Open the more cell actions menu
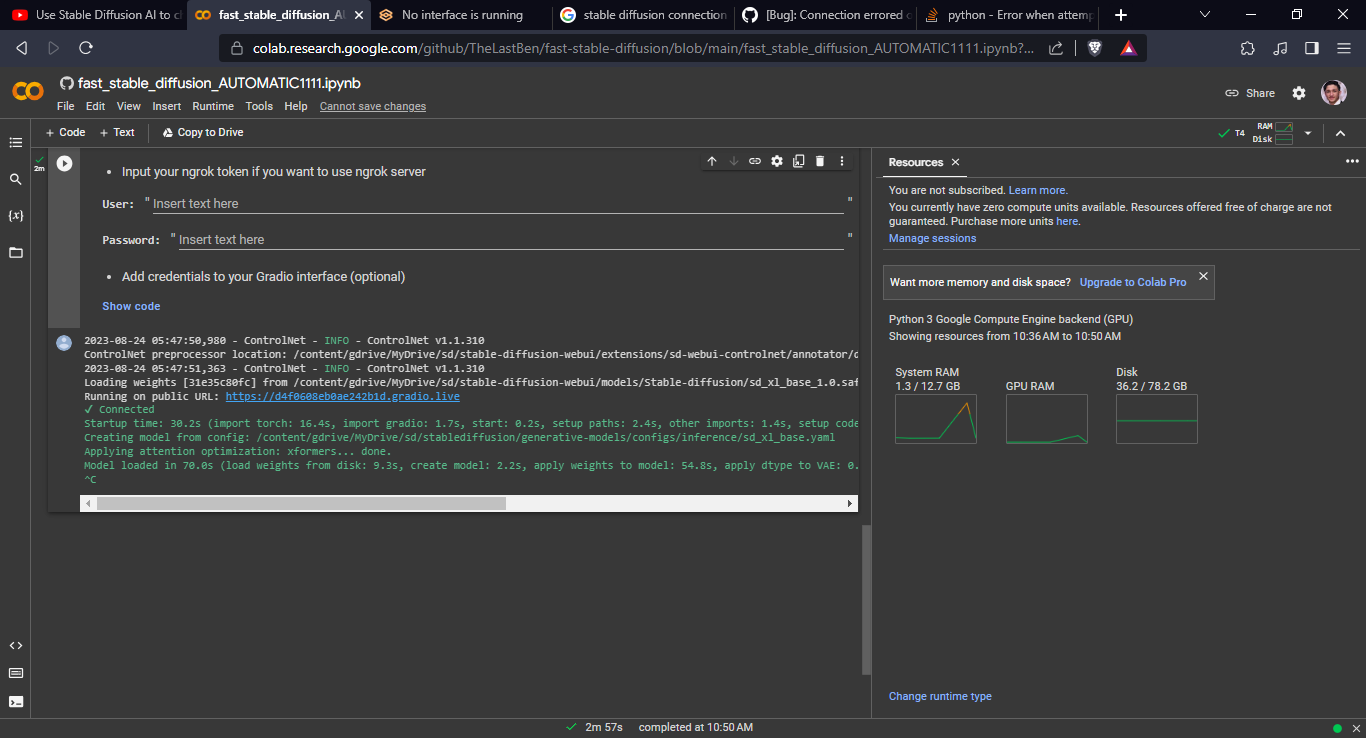Viewport: 1366px width, 738px height. click(x=841, y=160)
